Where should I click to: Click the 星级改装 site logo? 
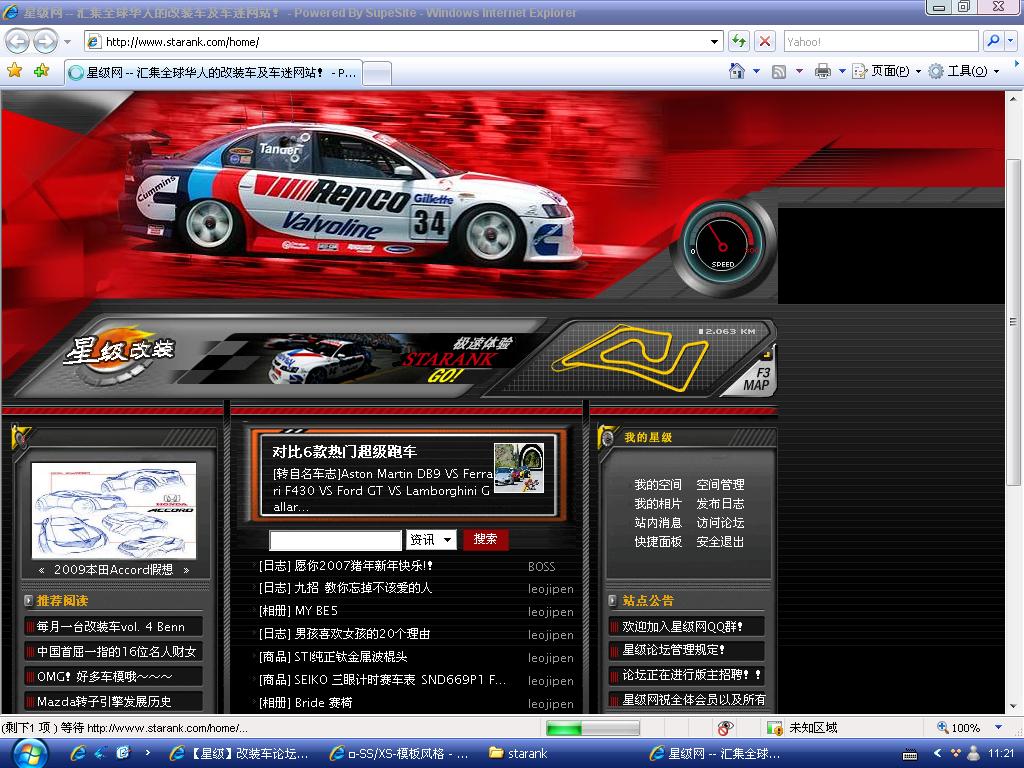pyautogui.click(x=120, y=353)
